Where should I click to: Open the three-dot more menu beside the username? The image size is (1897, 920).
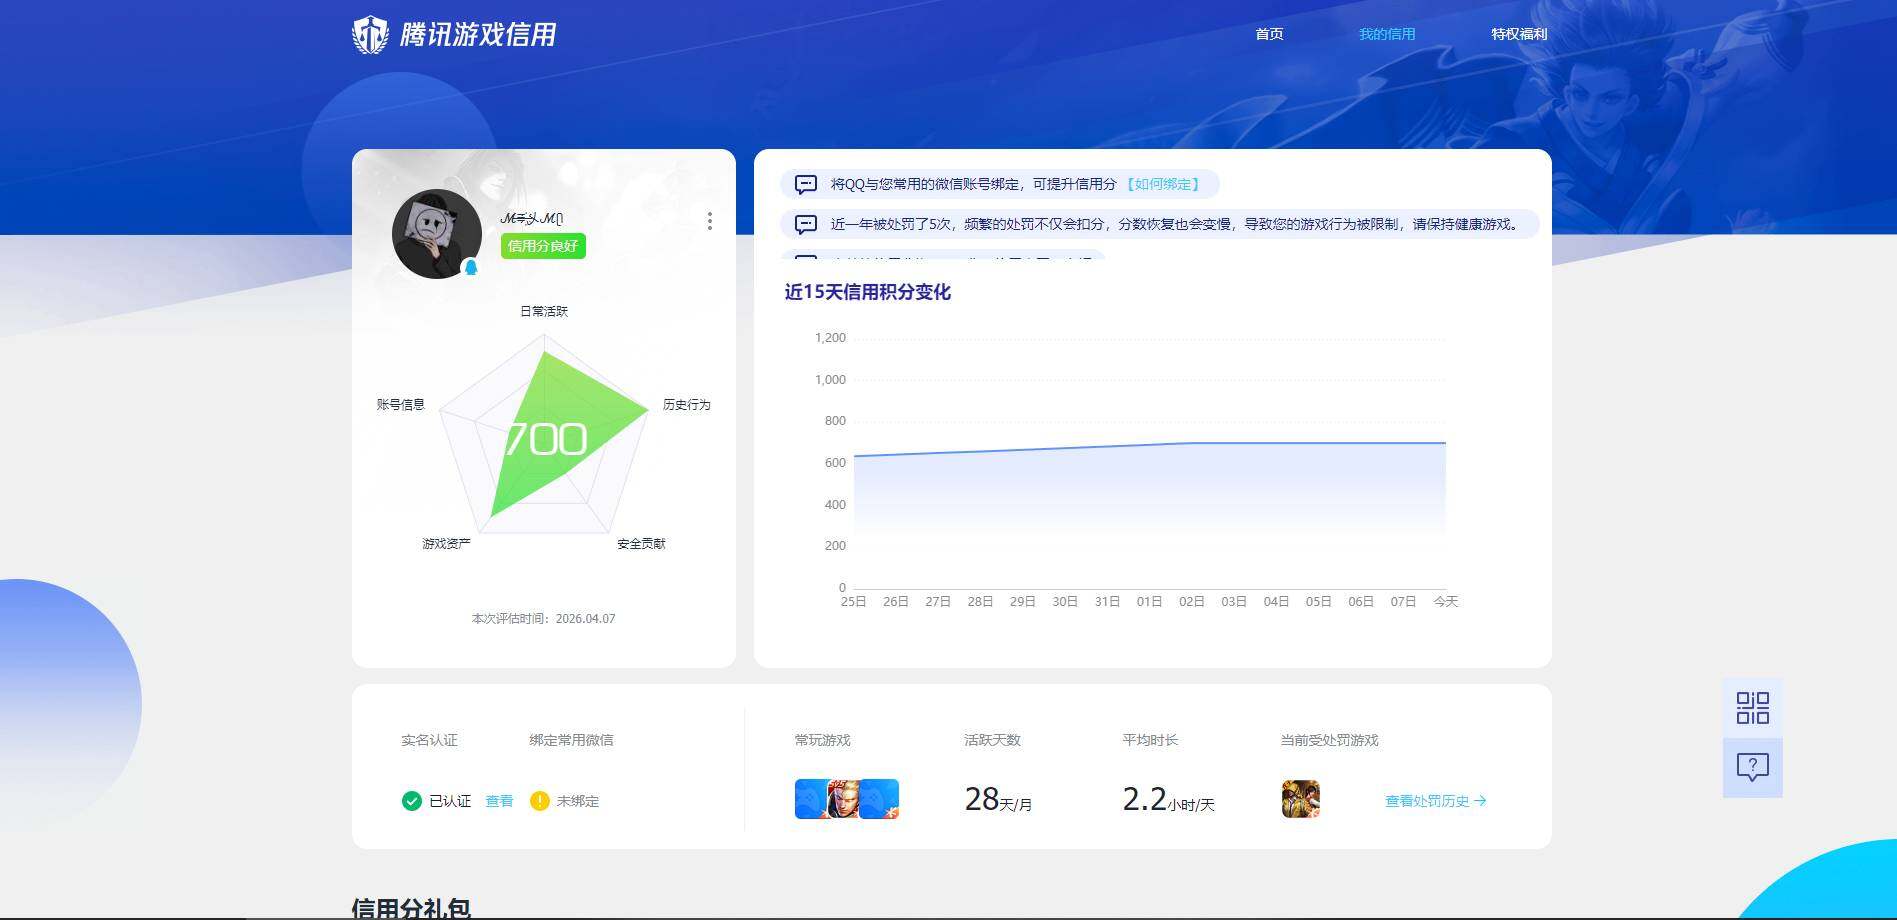click(710, 221)
